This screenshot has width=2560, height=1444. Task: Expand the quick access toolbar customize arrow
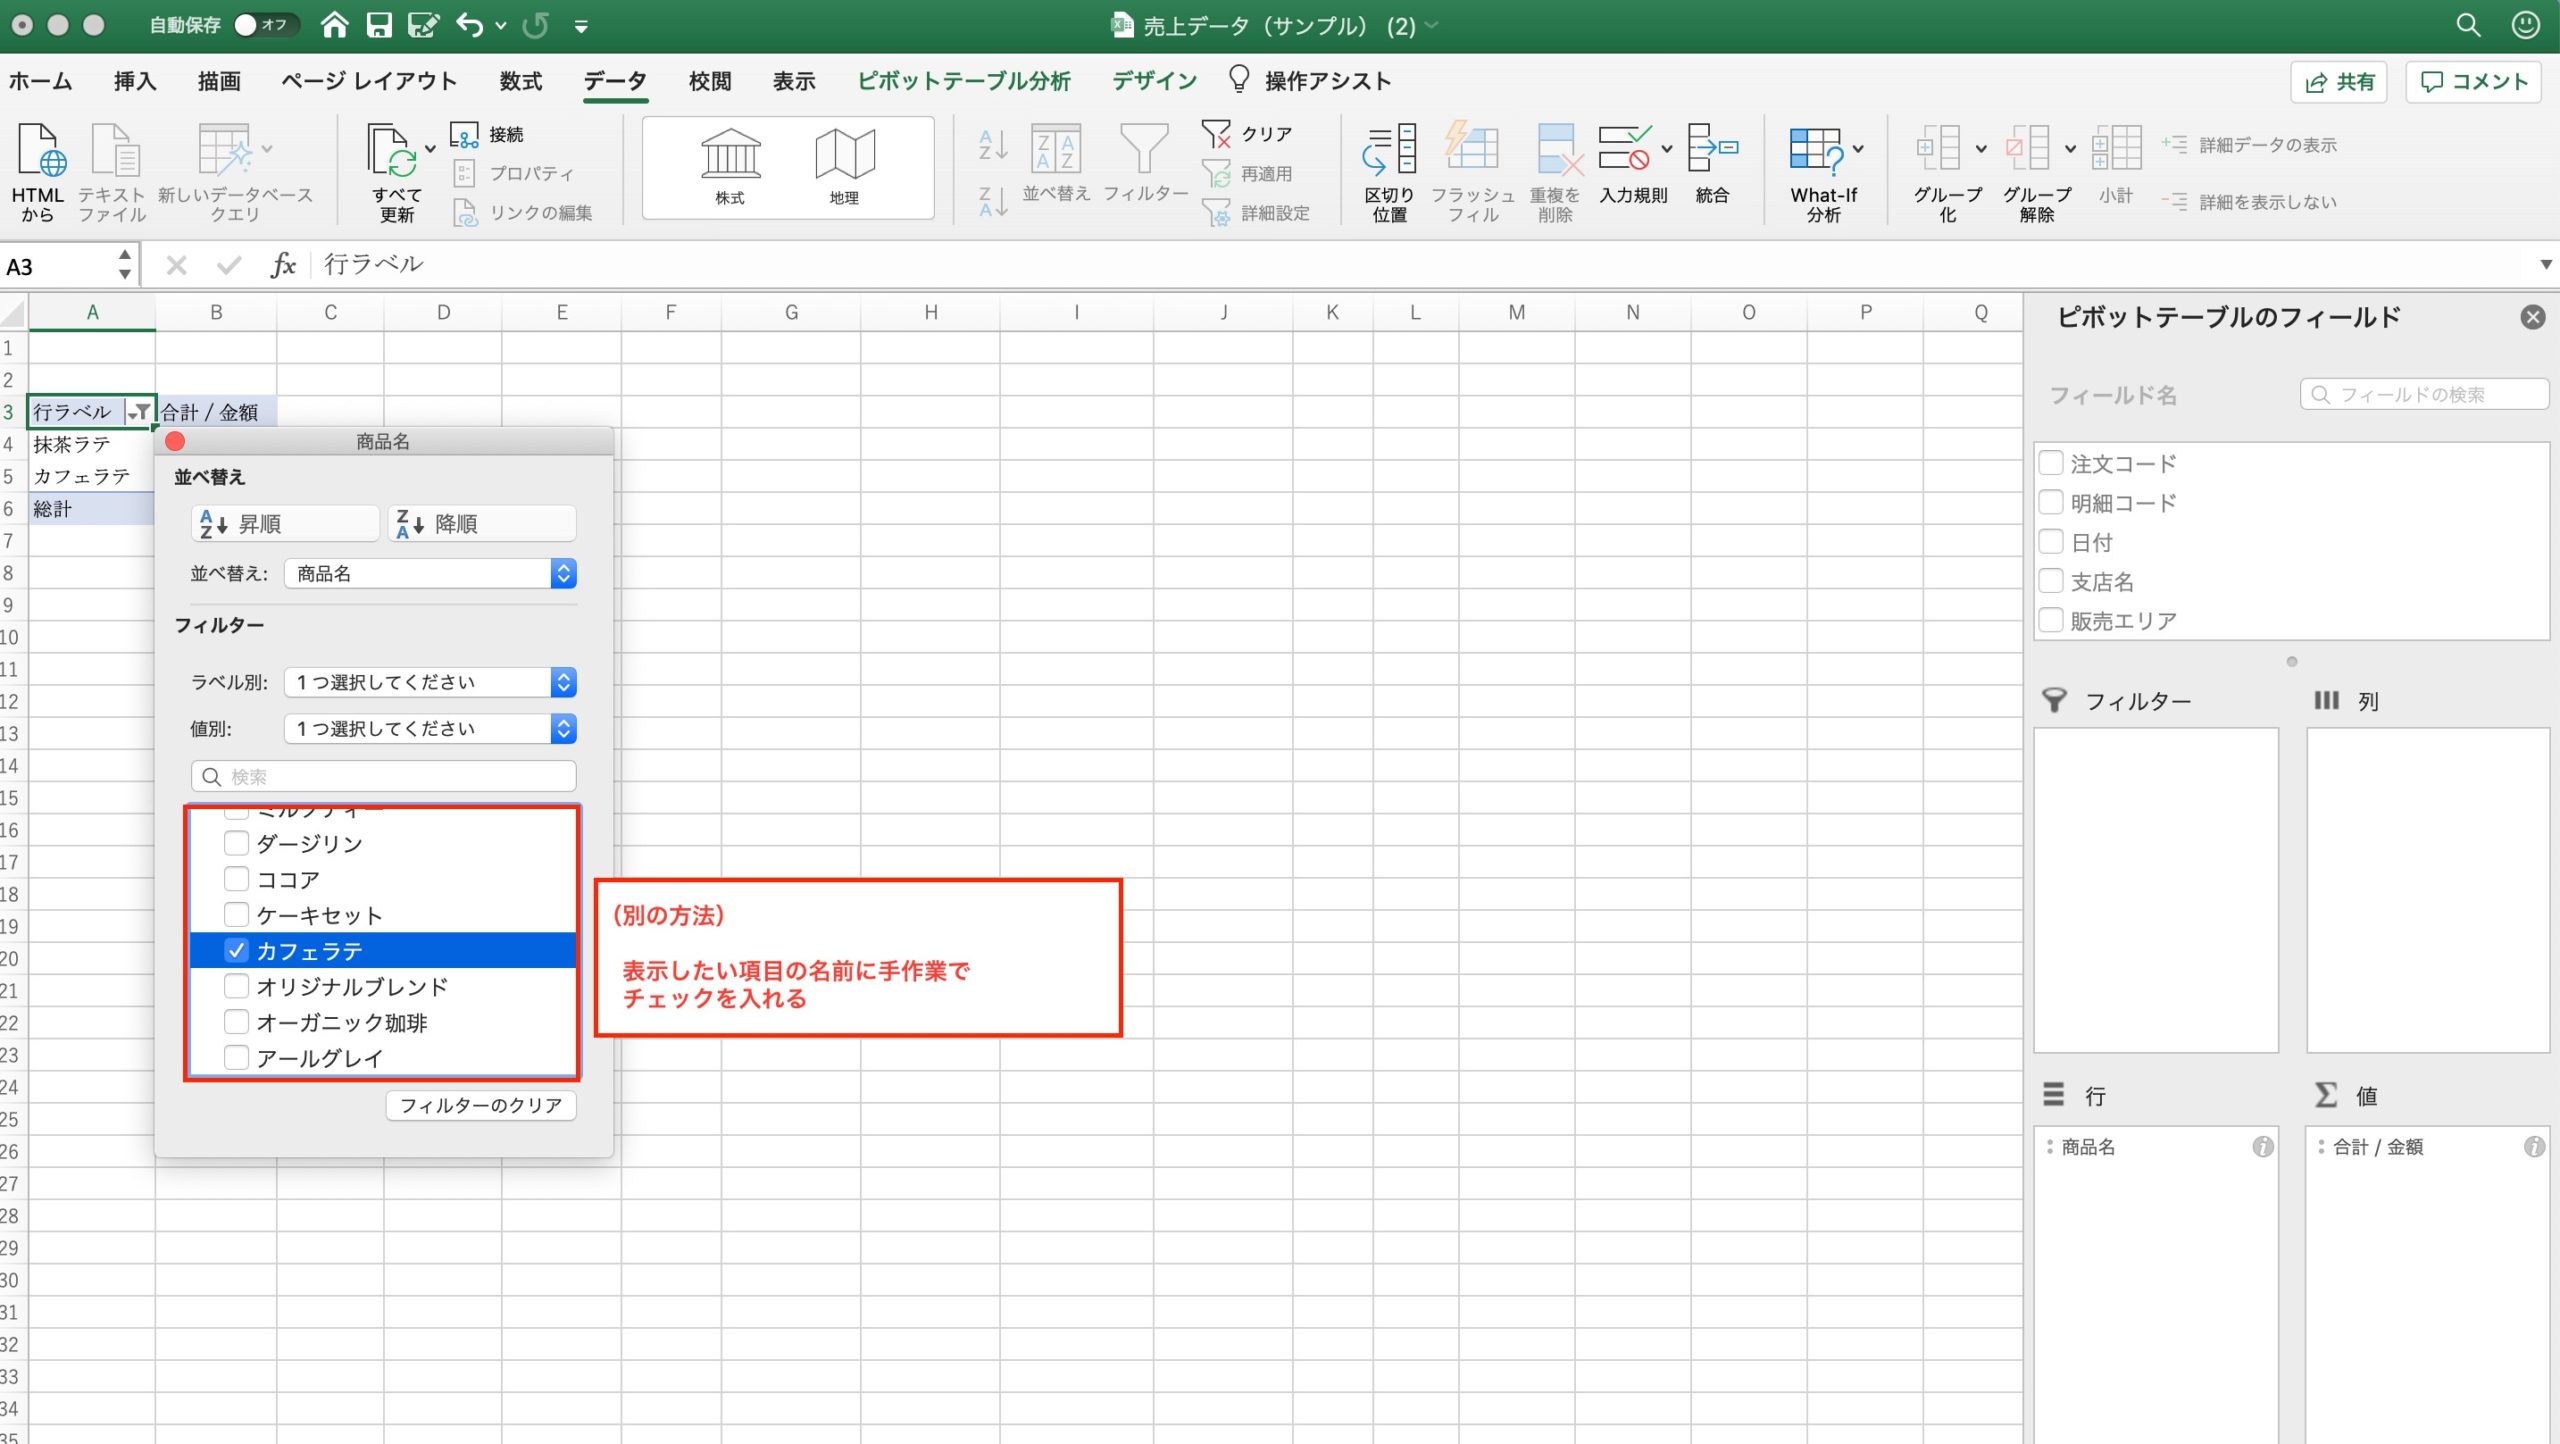pos(581,27)
